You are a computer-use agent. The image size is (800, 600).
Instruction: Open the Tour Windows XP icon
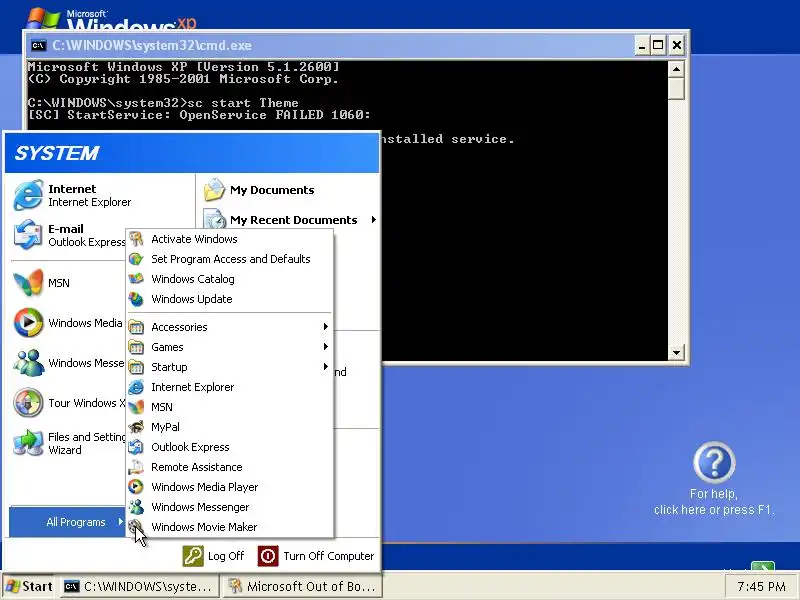click(28, 403)
